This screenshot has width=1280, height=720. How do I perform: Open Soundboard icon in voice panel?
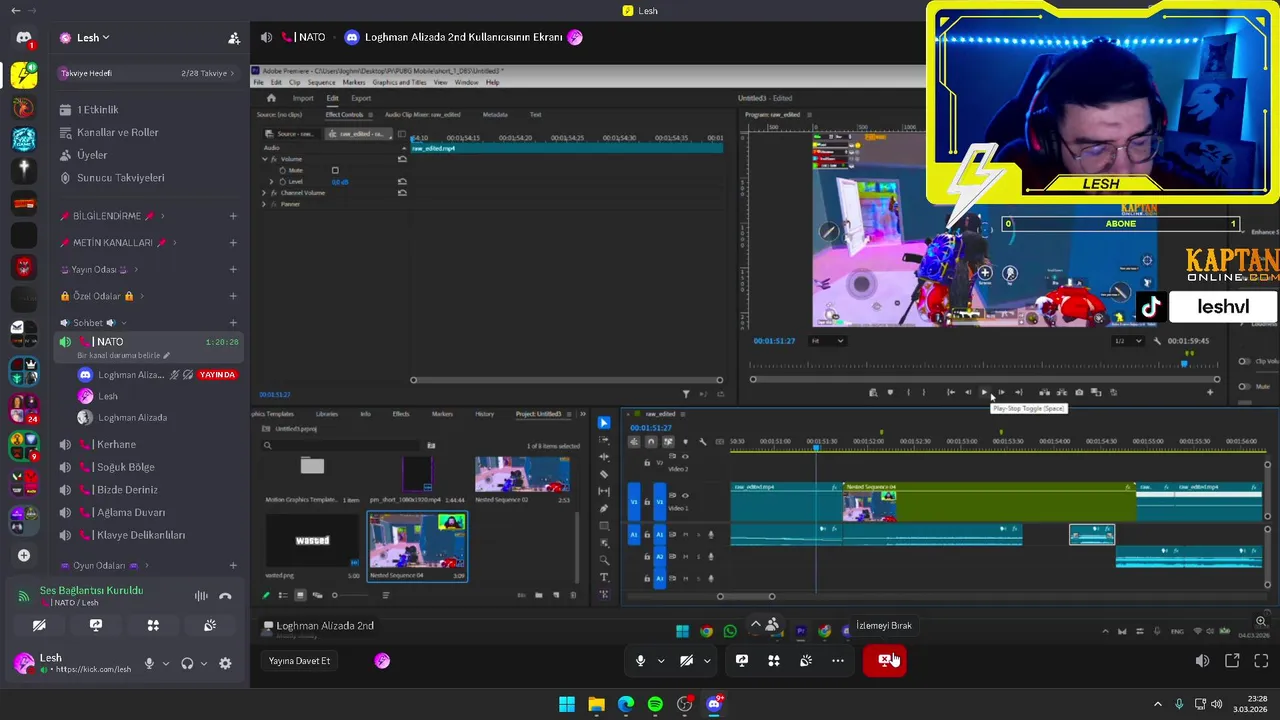click(x=210, y=625)
